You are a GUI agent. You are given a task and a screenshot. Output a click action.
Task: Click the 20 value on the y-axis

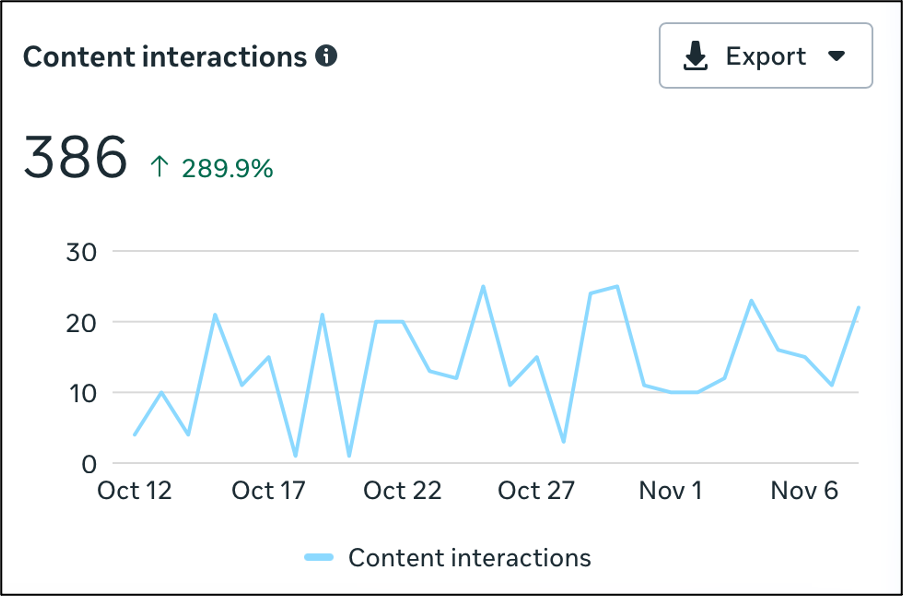(80, 323)
